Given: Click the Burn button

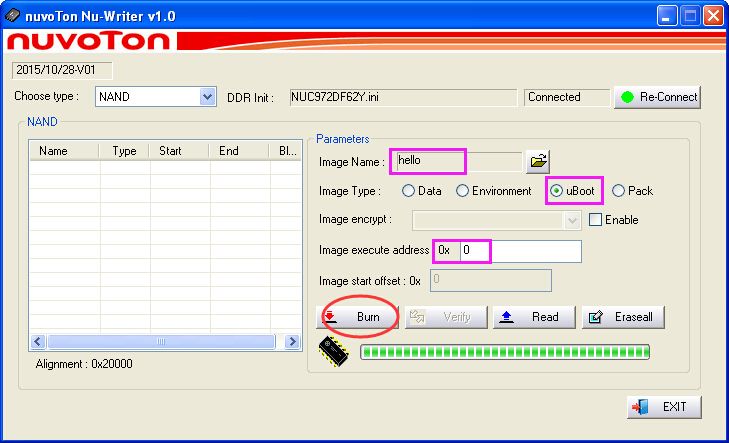Looking at the screenshot, I should coord(357,317).
